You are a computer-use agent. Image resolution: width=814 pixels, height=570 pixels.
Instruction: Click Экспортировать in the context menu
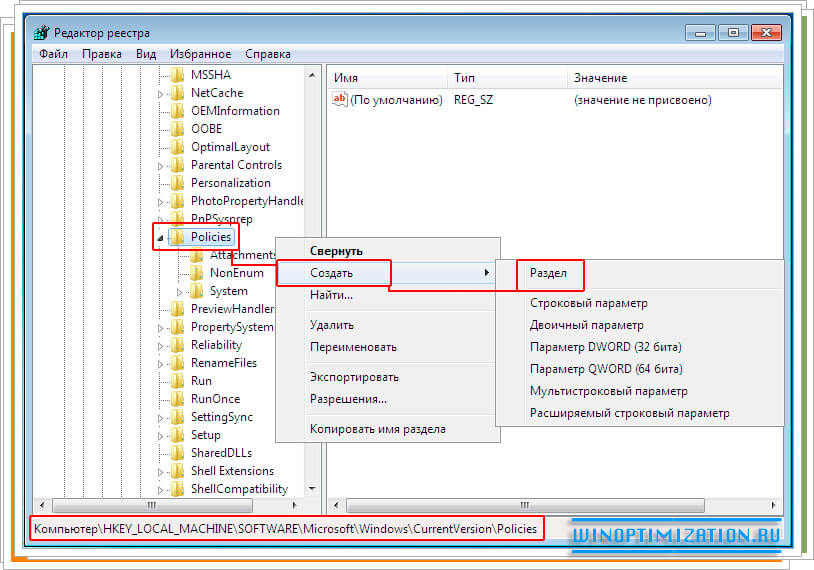coord(354,377)
